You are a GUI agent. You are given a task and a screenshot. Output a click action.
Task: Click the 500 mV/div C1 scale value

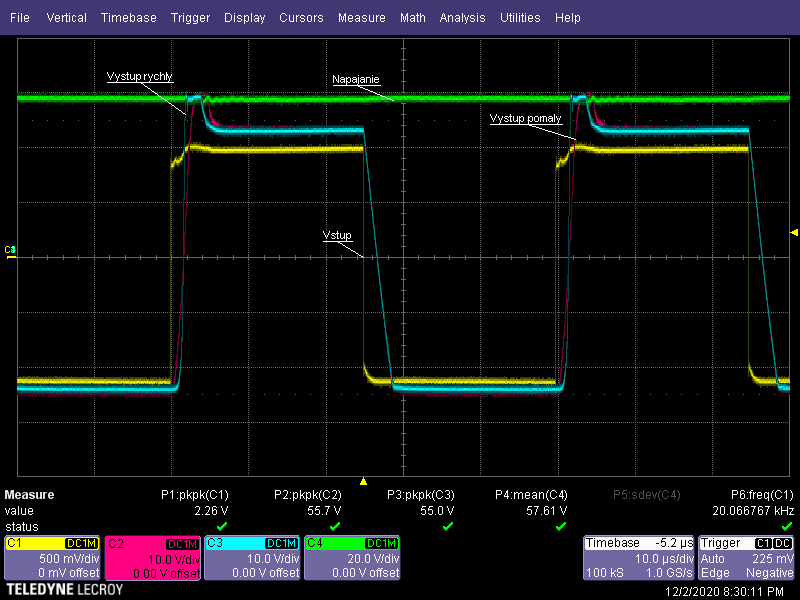69,559
